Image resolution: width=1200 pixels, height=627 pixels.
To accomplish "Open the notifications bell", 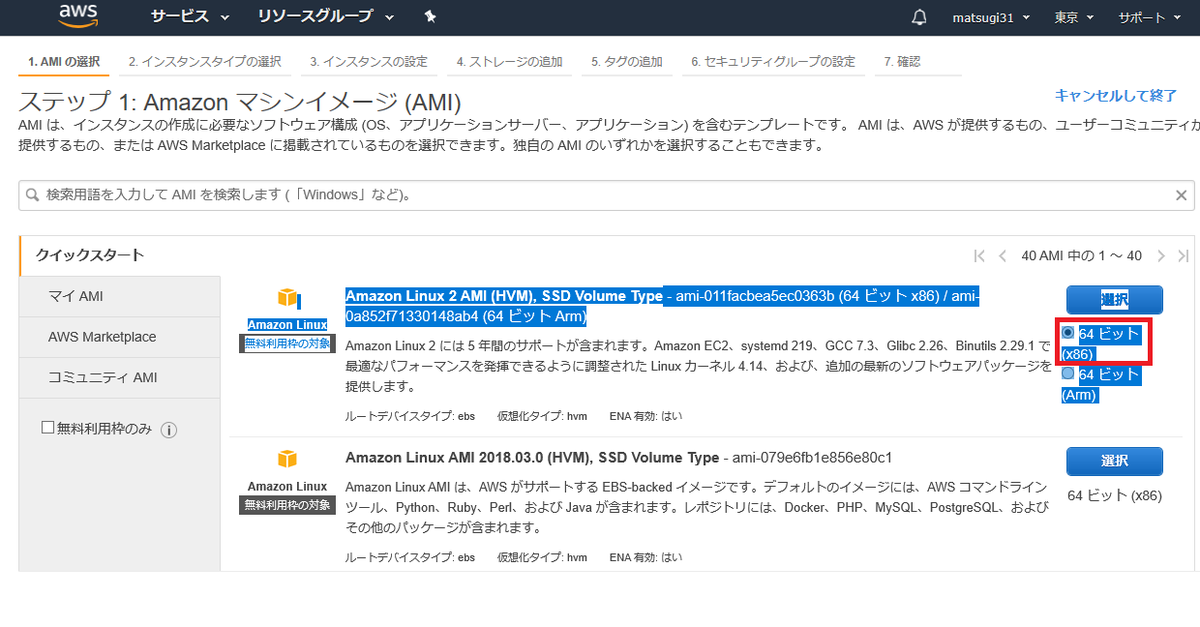I will (919, 17).
